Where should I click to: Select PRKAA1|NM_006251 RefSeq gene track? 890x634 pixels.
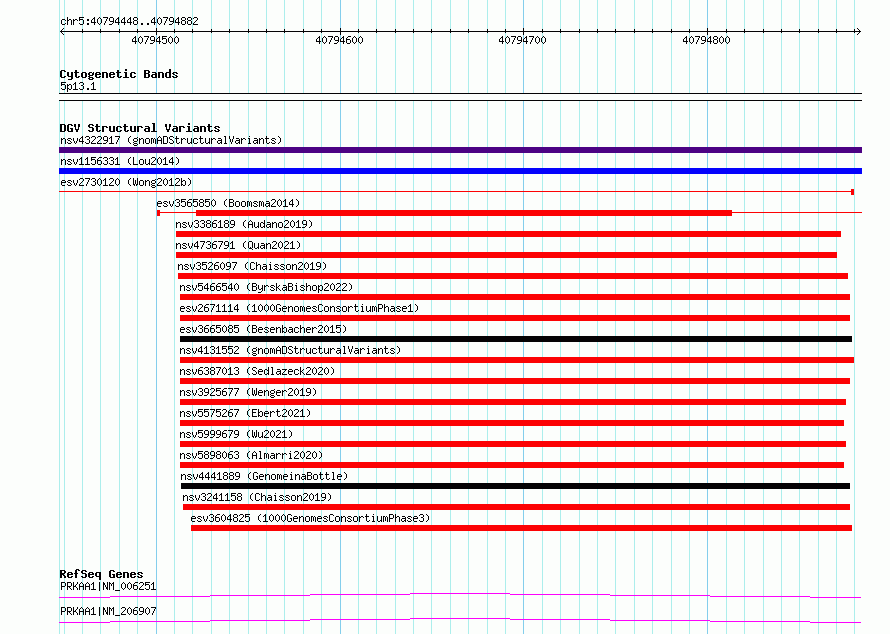click(x=460, y=595)
